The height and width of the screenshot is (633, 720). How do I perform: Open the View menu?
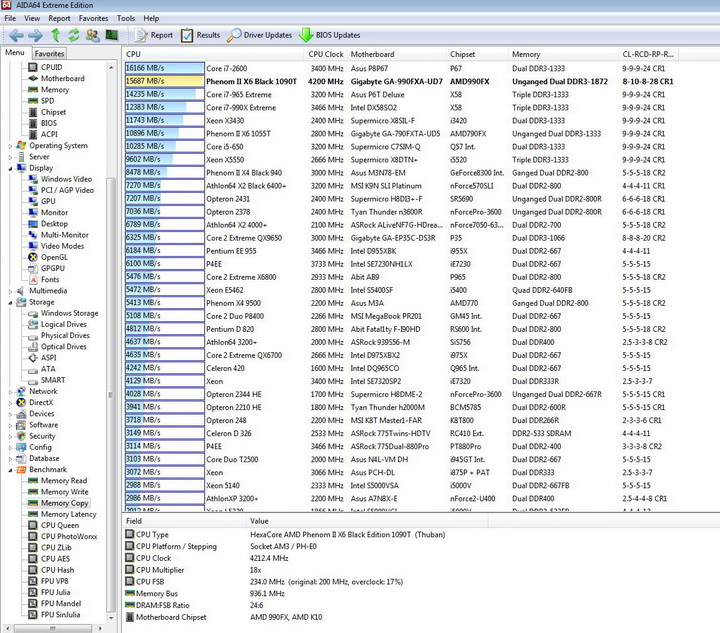coord(32,18)
